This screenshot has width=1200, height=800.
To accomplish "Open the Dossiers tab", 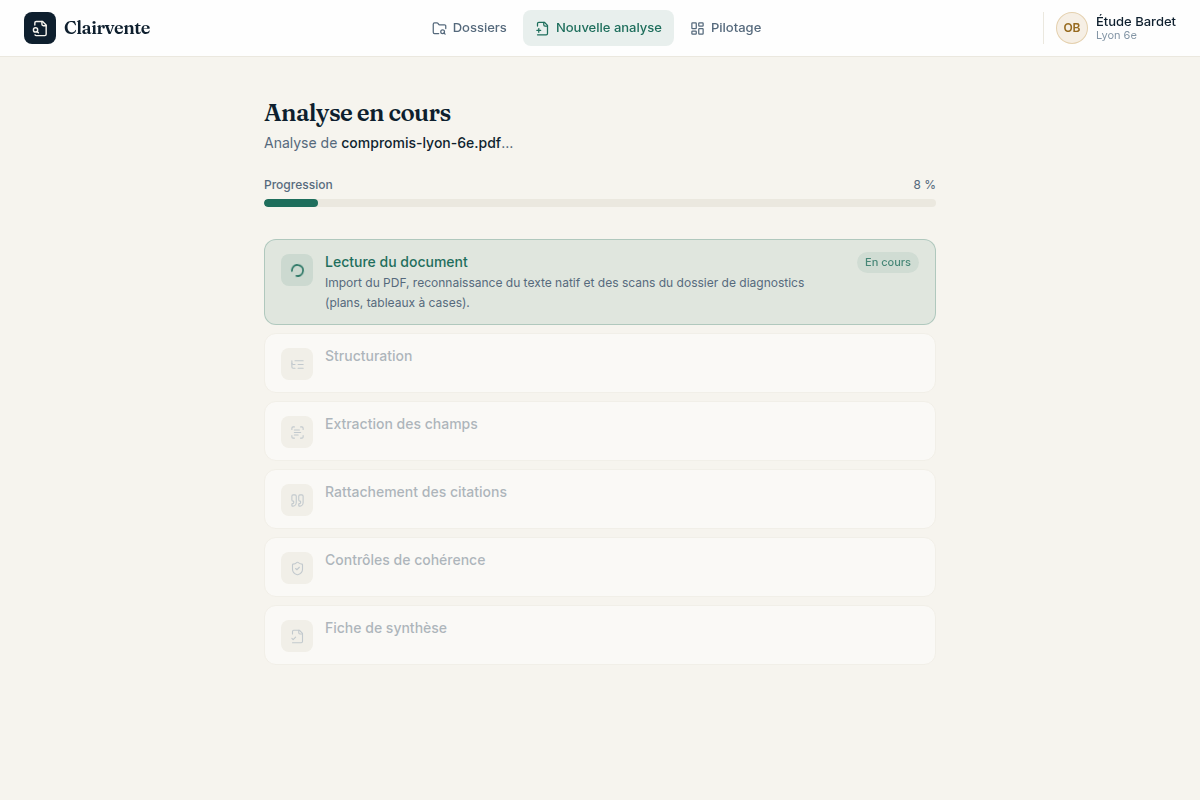I will coord(469,28).
